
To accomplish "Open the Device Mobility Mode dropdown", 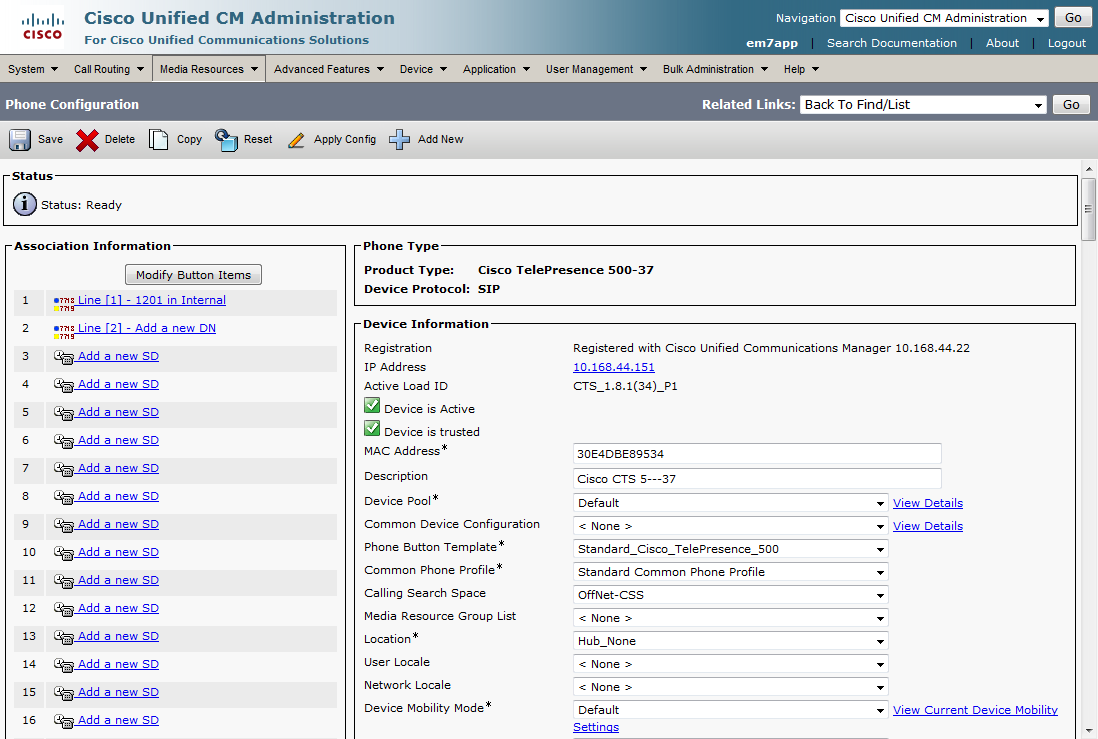I will [x=730, y=710].
